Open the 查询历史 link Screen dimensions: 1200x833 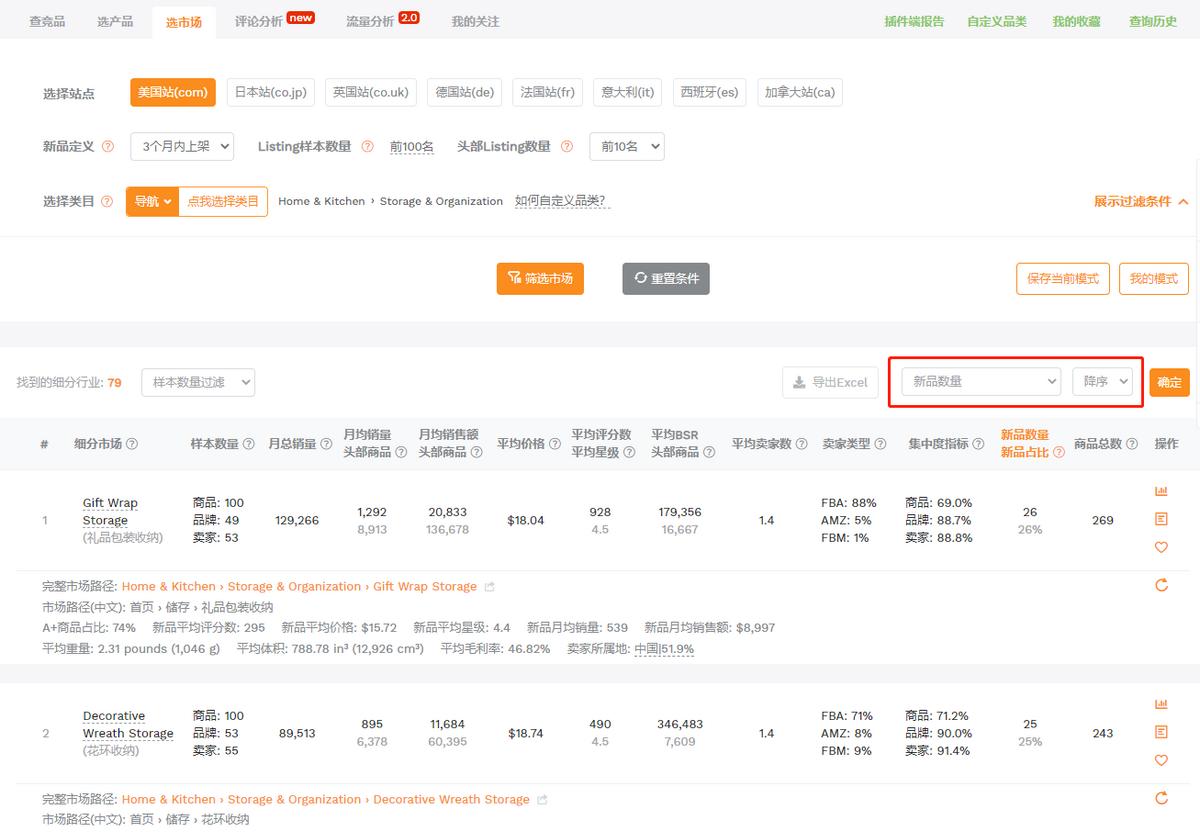pyautogui.click(x=1153, y=20)
